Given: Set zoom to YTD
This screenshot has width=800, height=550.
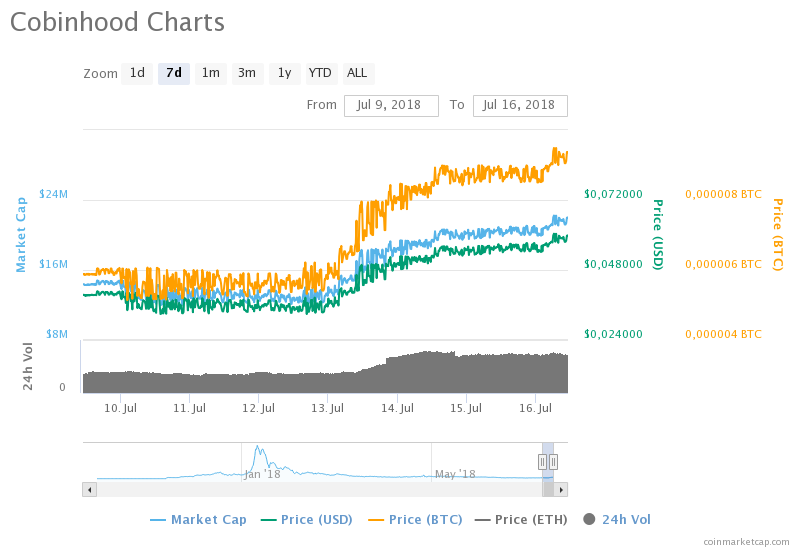Looking at the screenshot, I should coord(320,73).
